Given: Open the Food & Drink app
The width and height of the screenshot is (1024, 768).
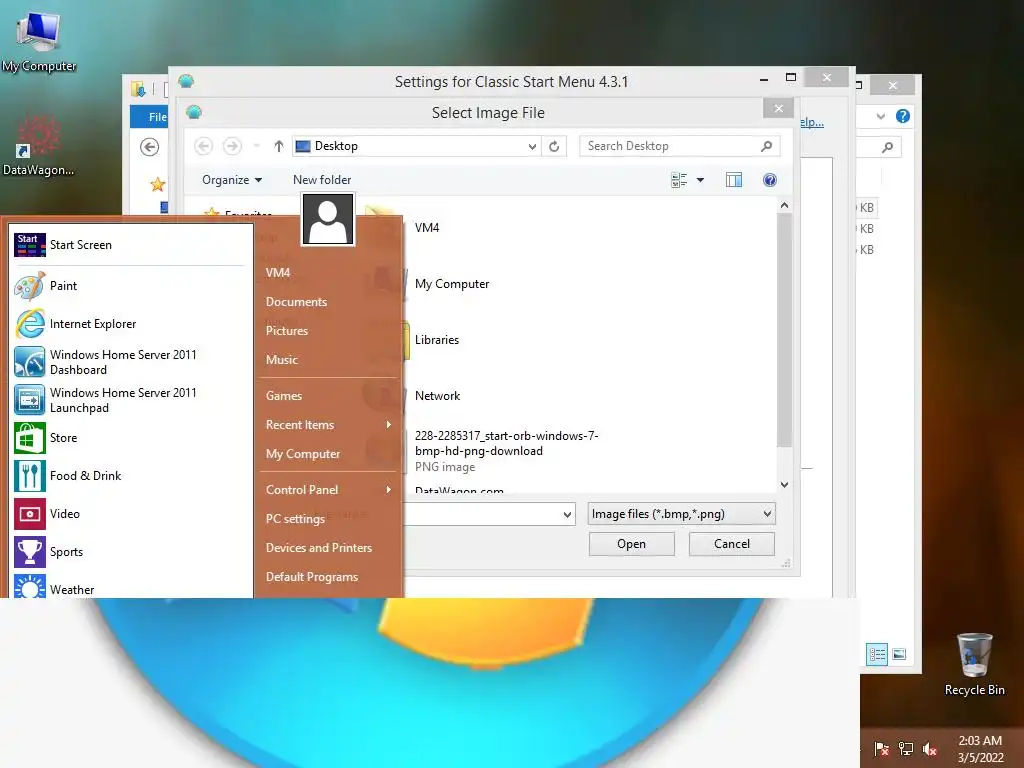Looking at the screenshot, I should (x=131, y=475).
